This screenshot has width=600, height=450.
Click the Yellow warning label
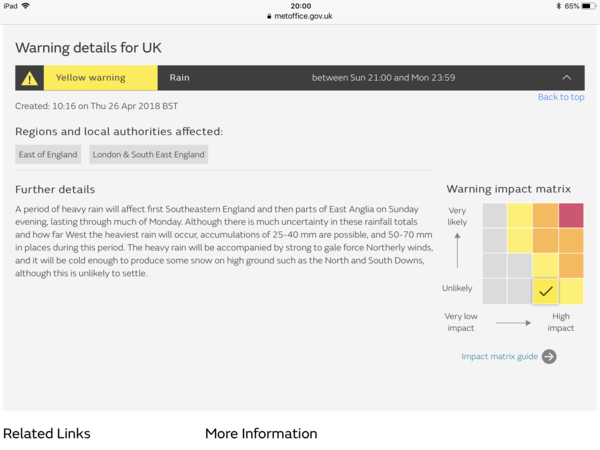tap(91, 78)
